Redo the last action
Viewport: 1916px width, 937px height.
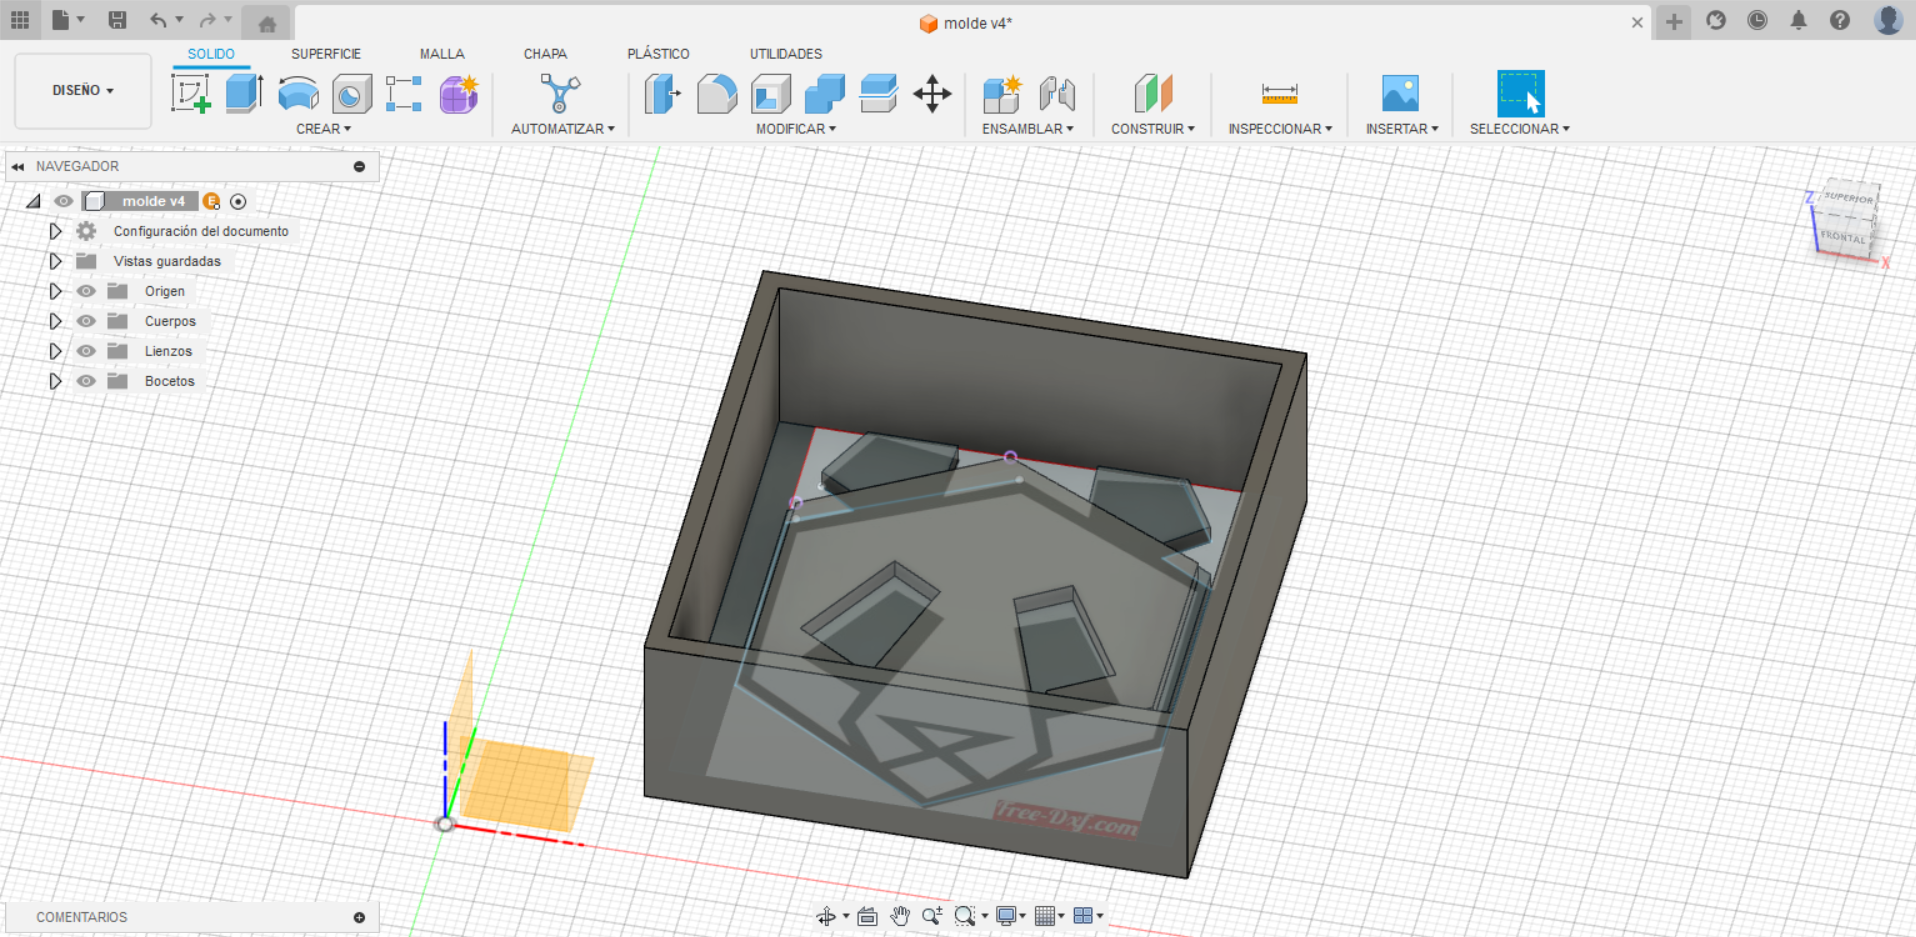coord(208,20)
